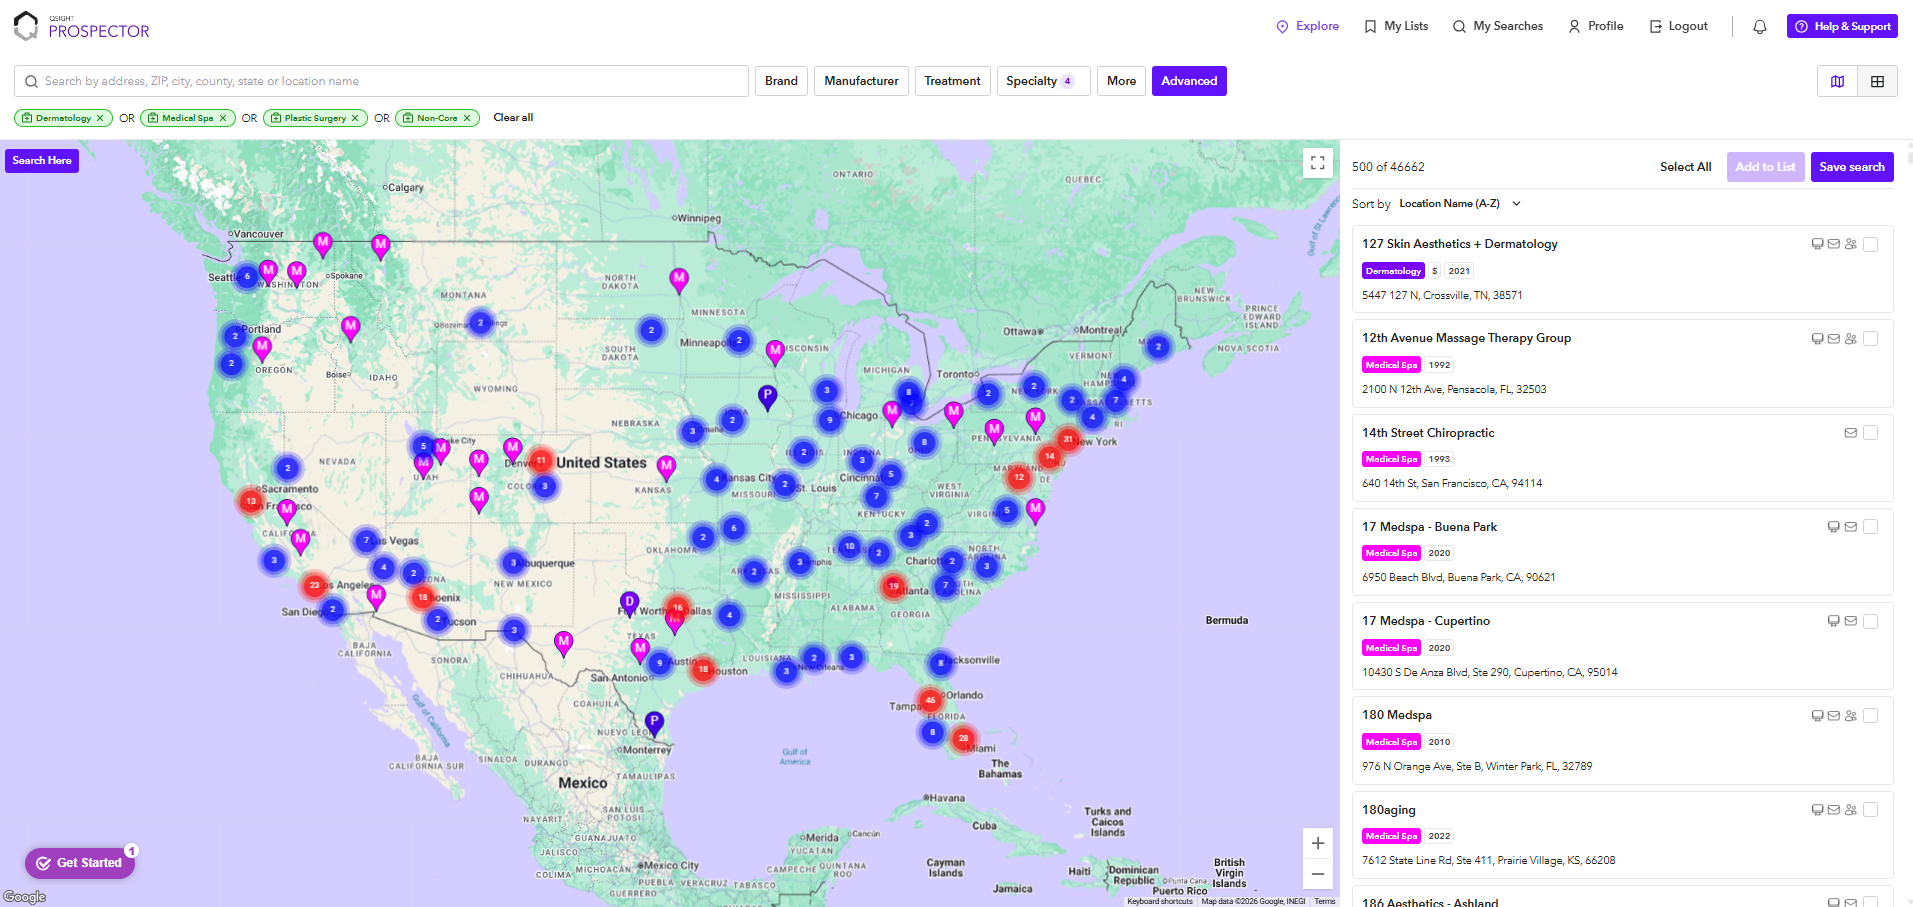Open My Searches
The image size is (1913, 907).
click(x=1497, y=26)
